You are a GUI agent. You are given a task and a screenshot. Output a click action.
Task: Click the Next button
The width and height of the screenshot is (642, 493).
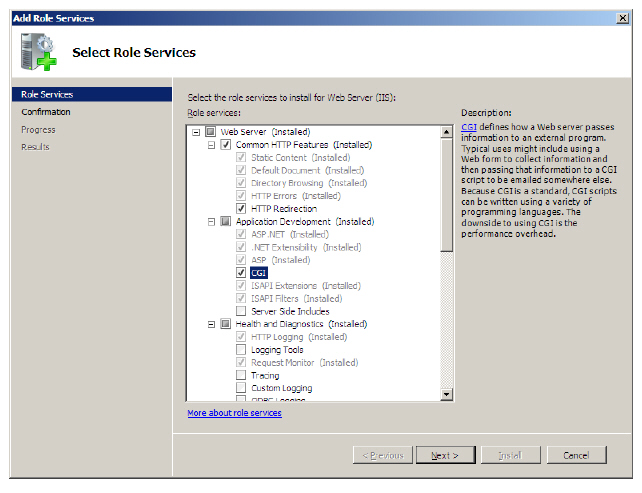point(444,455)
